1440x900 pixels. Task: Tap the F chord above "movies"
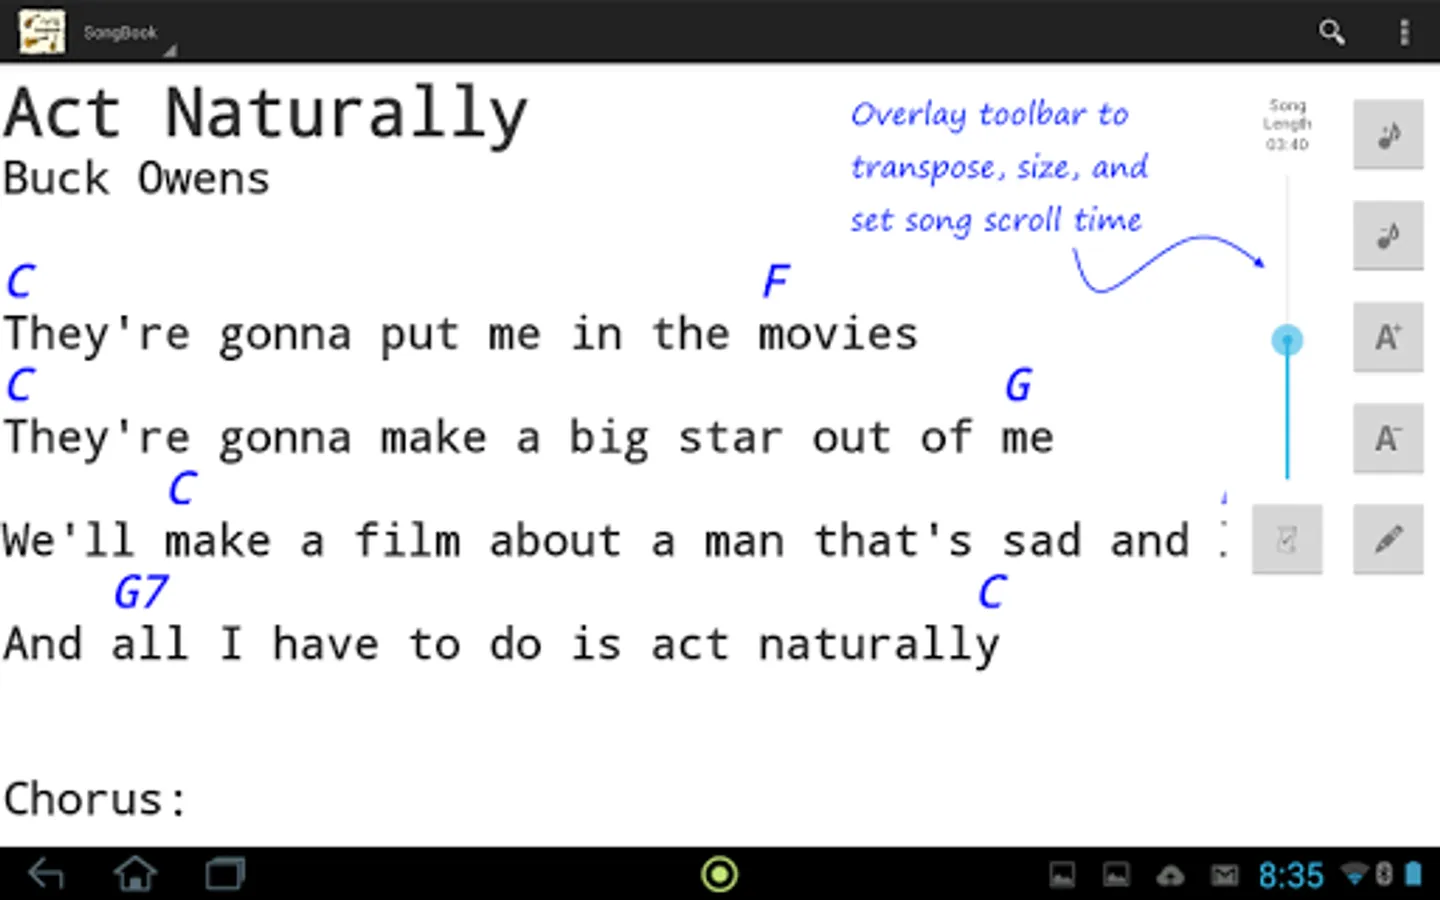pos(776,282)
